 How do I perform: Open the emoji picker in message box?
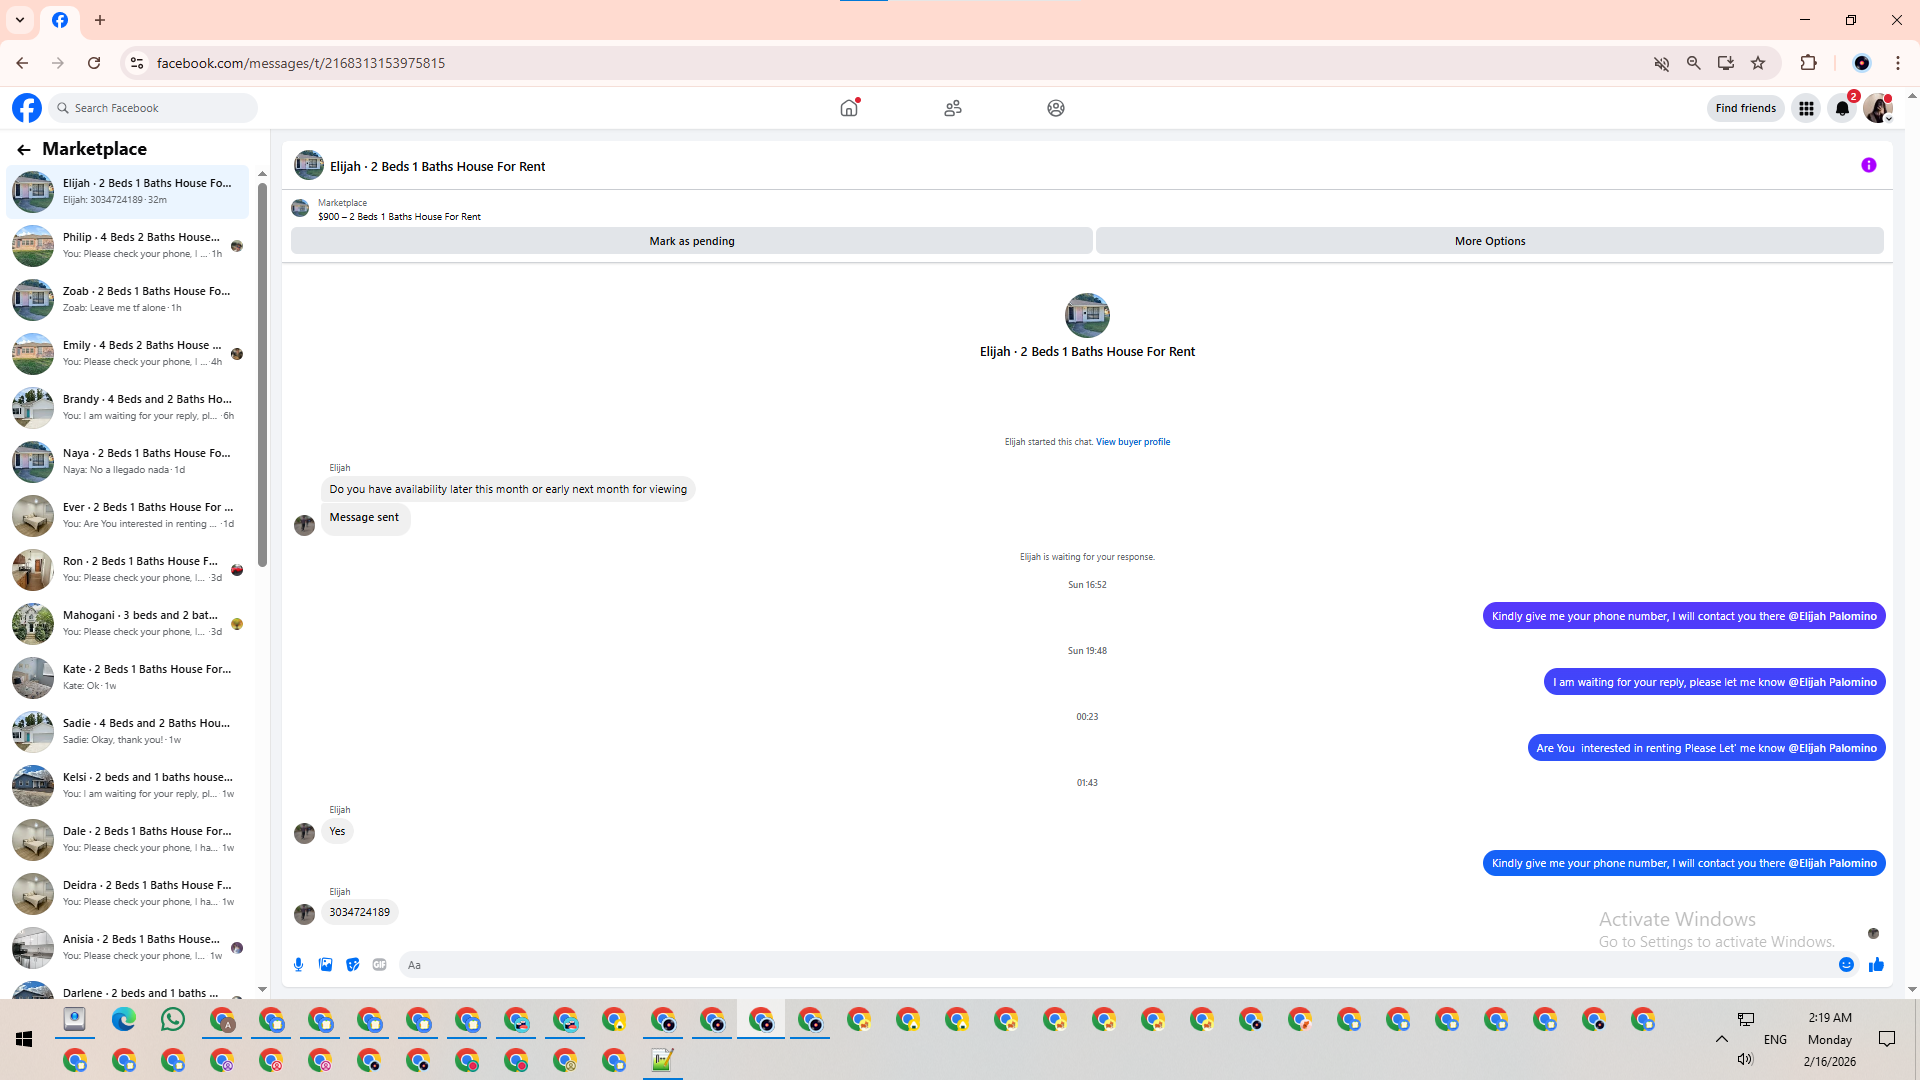[1846, 965]
